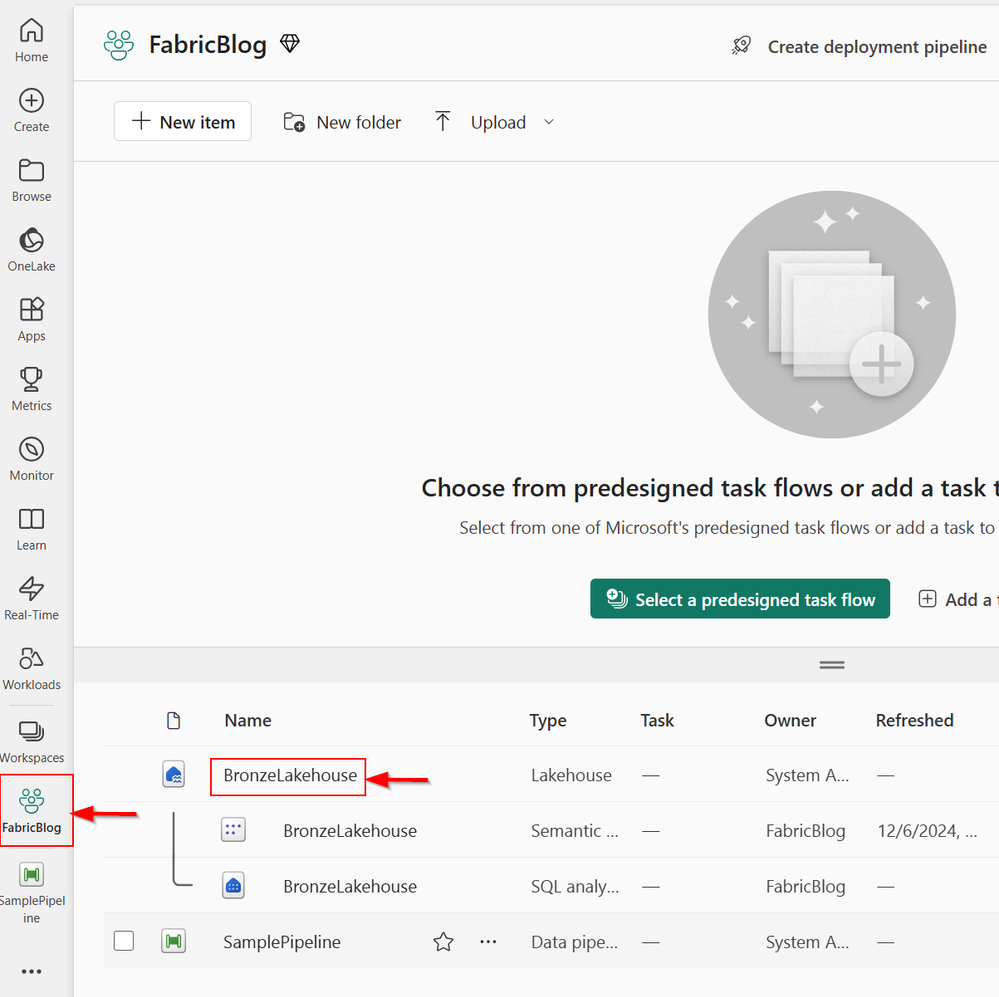Viewport: 999px width, 997px height.
Task: Open the SamplePipeline item
Action: click(x=282, y=942)
